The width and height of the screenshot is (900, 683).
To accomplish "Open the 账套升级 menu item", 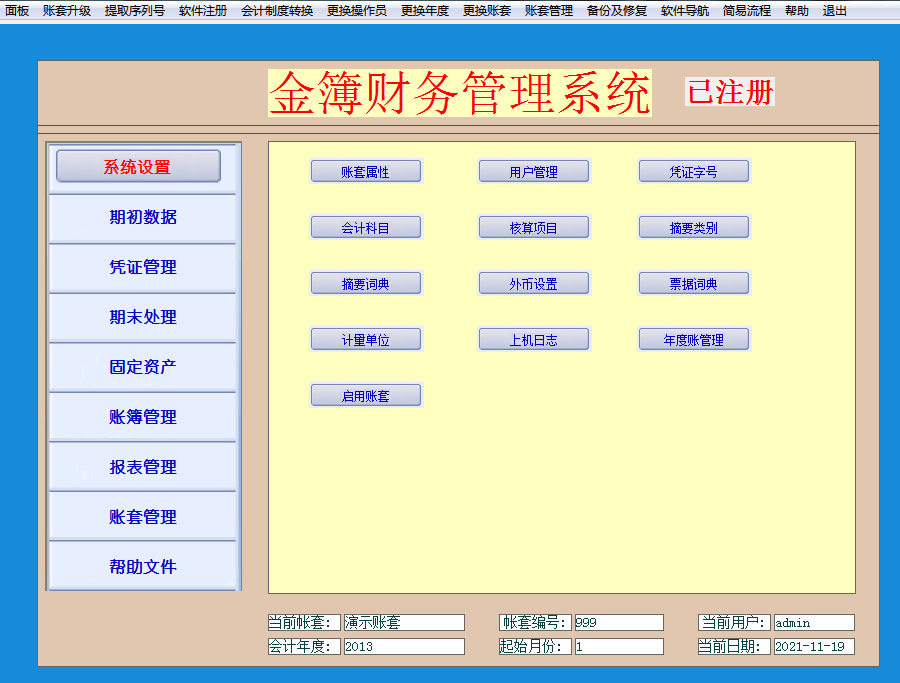I will click(x=67, y=10).
